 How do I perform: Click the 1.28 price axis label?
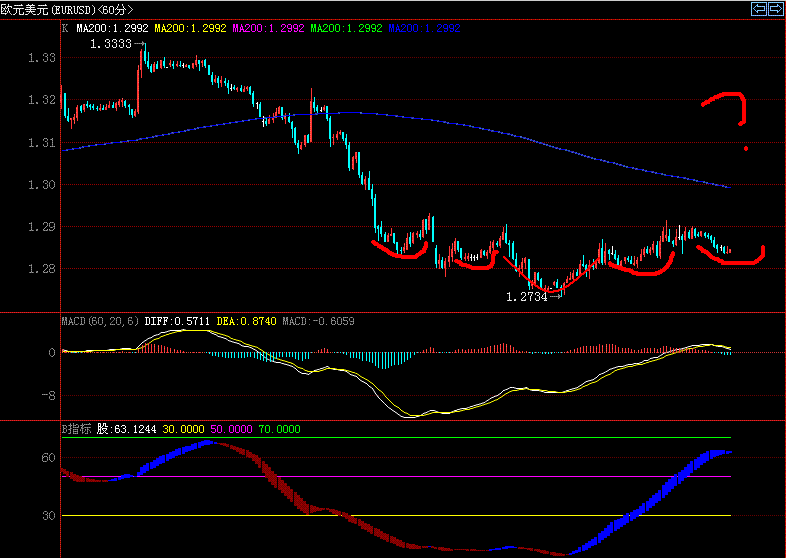[42, 269]
